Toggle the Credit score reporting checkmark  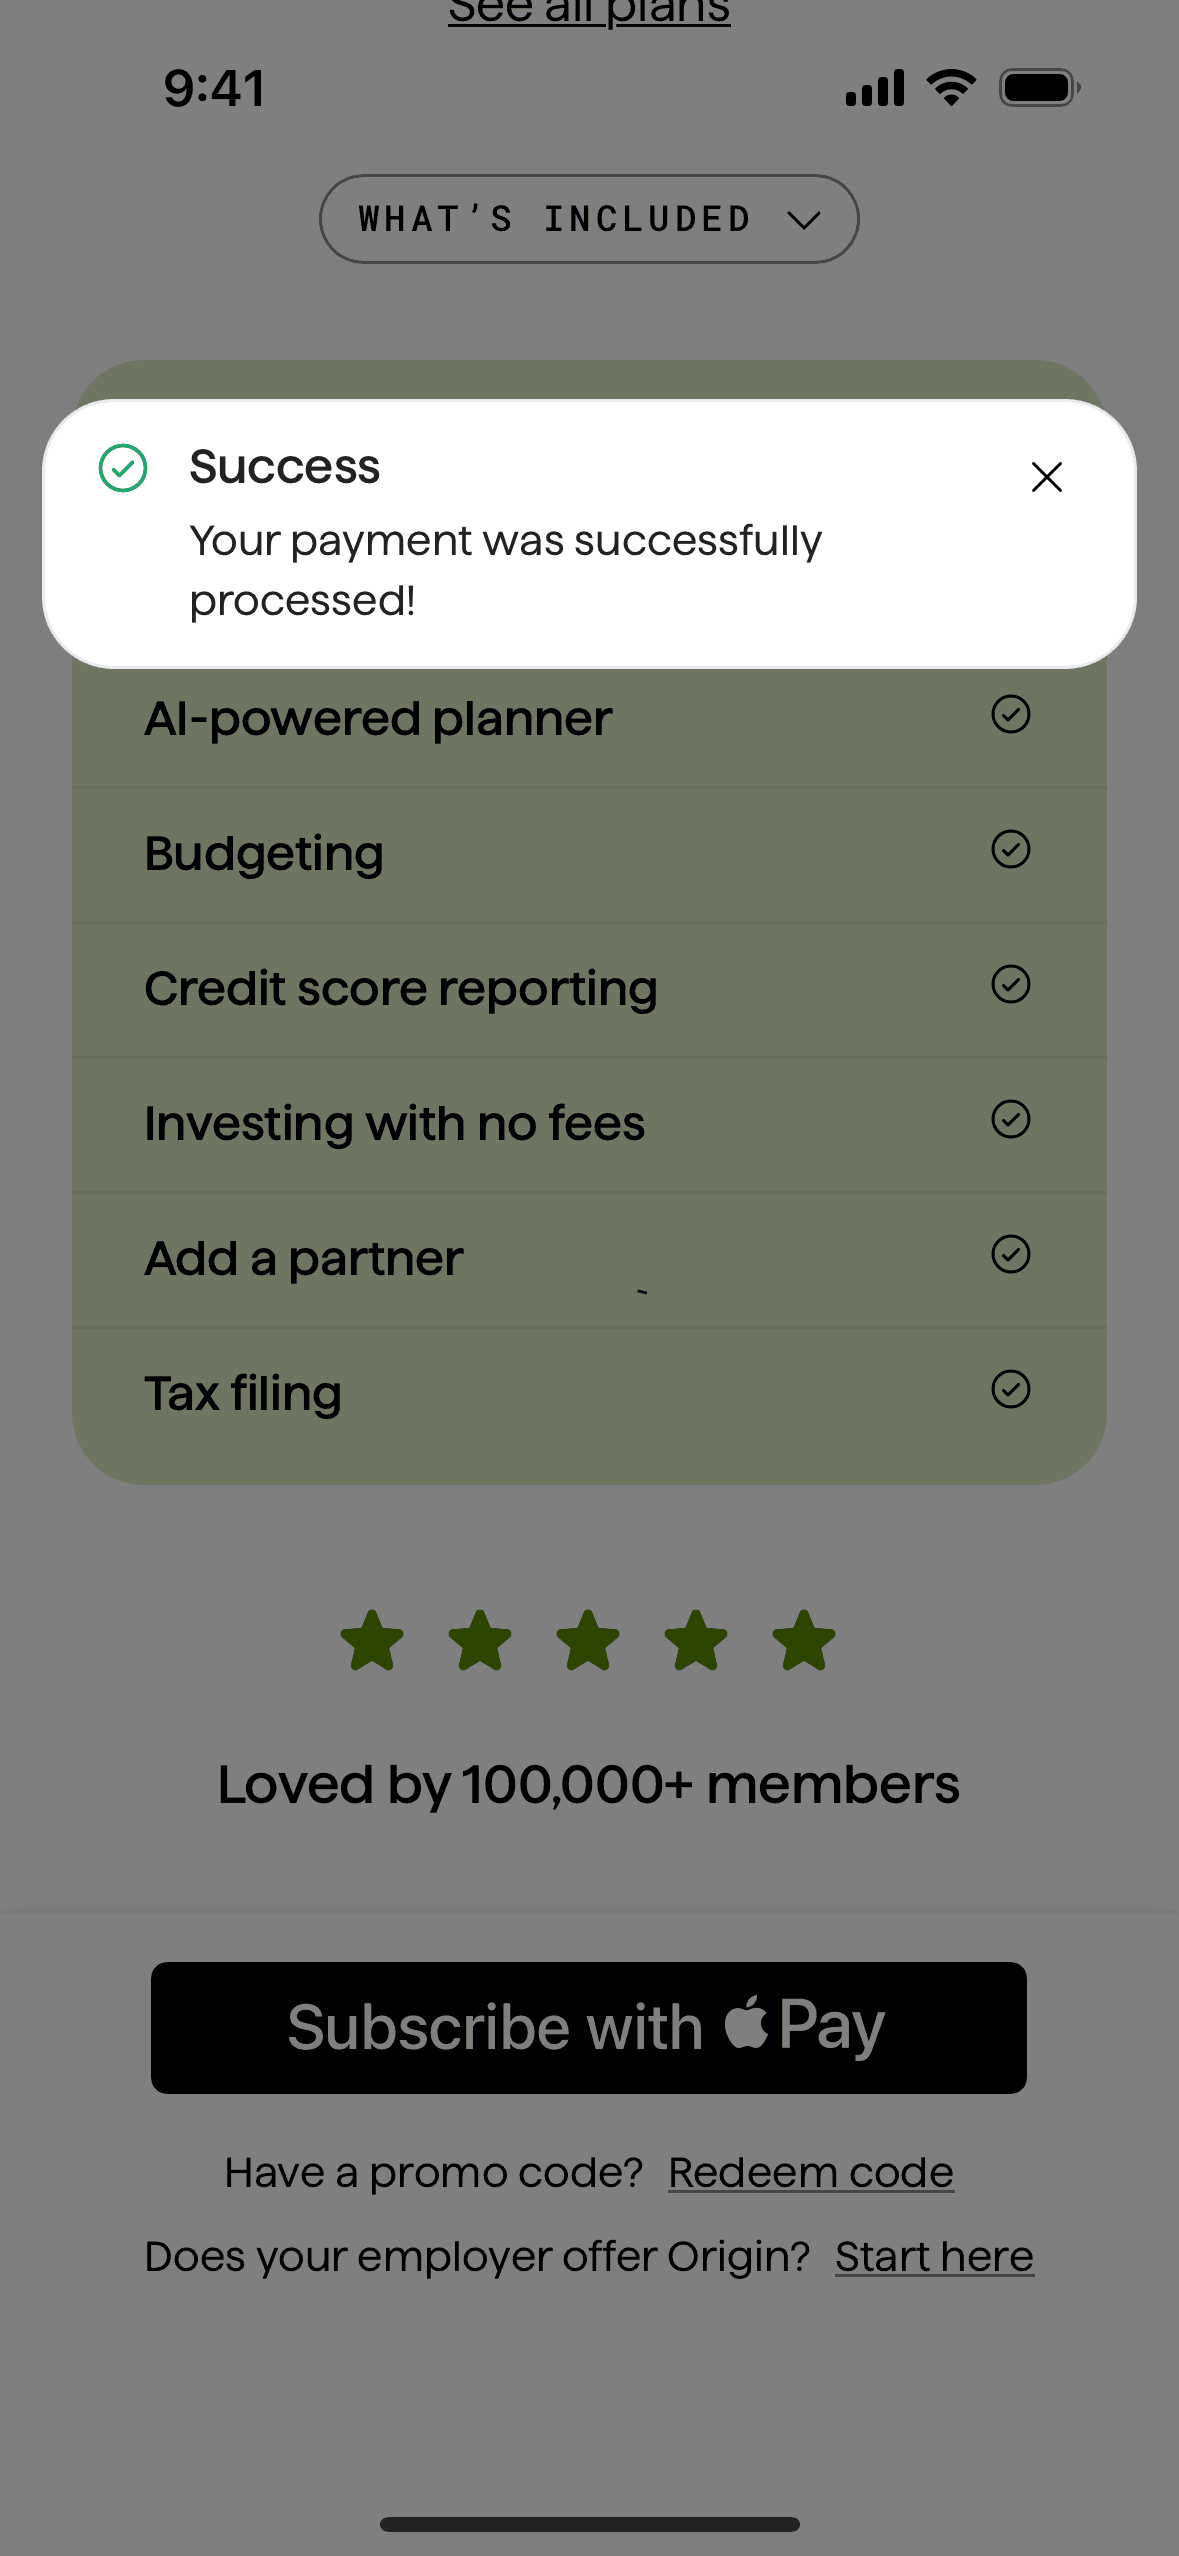(x=1010, y=984)
